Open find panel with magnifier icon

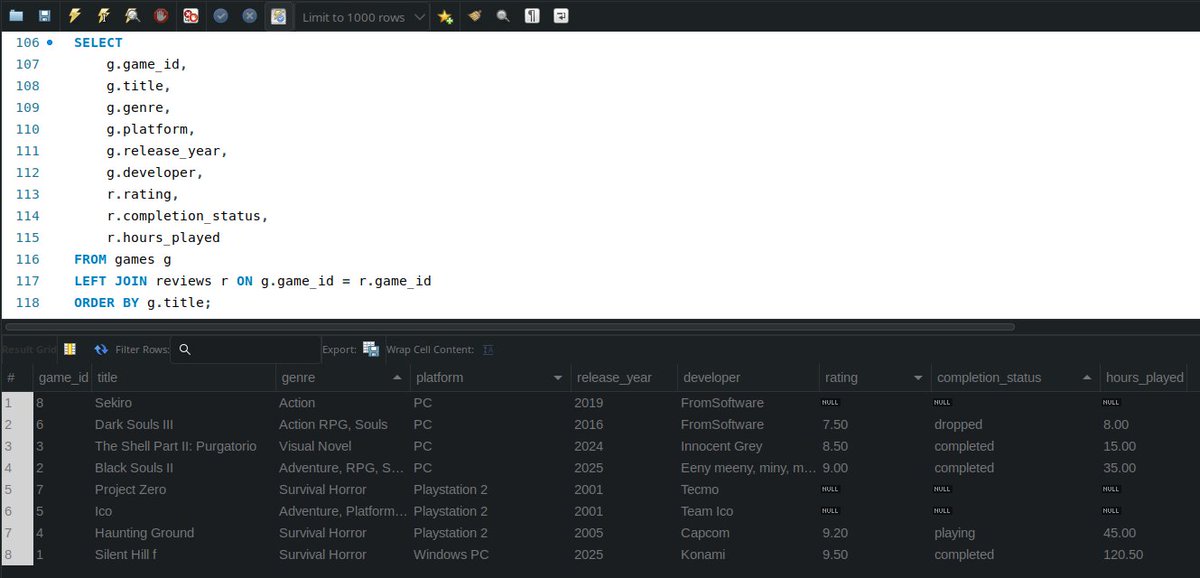pos(503,16)
